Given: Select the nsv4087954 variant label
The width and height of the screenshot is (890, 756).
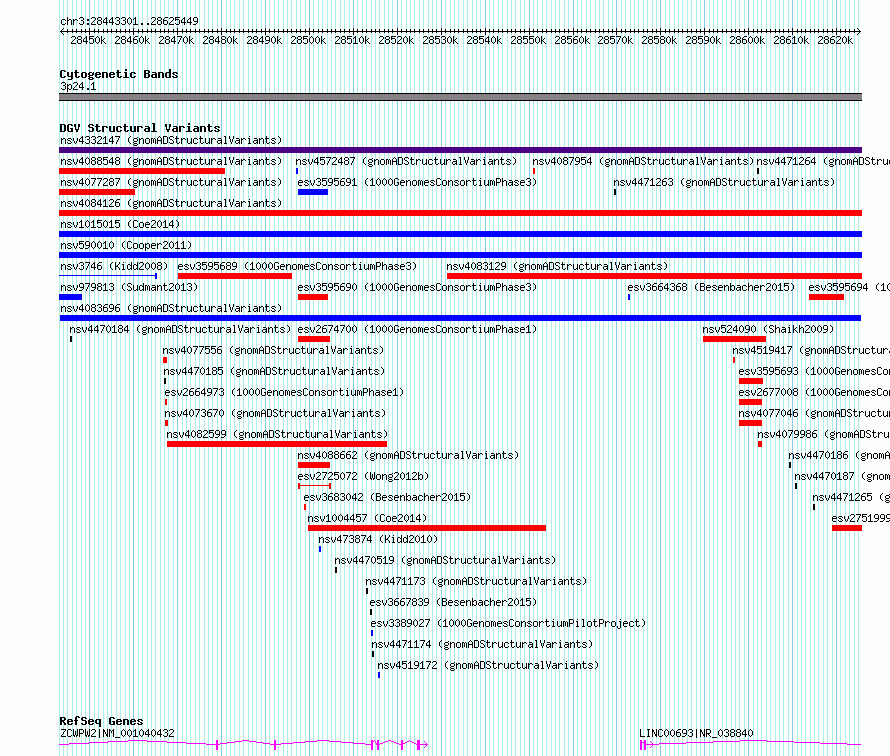Looking at the screenshot, I should (643, 161).
